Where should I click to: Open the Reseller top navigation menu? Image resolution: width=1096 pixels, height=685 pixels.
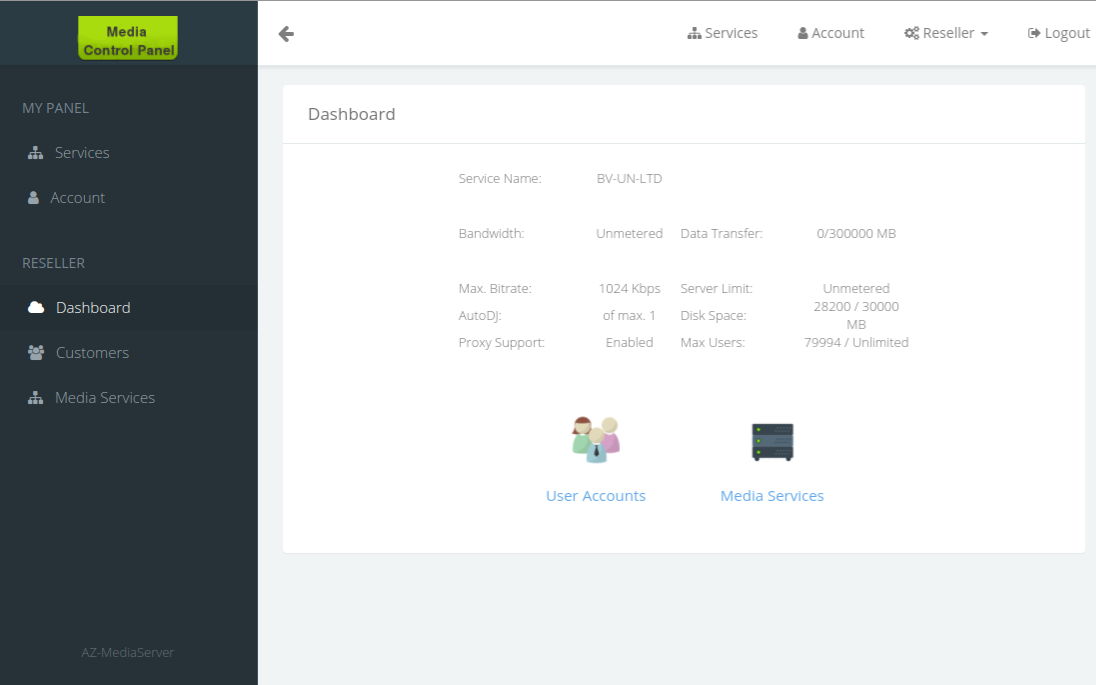pos(946,34)
